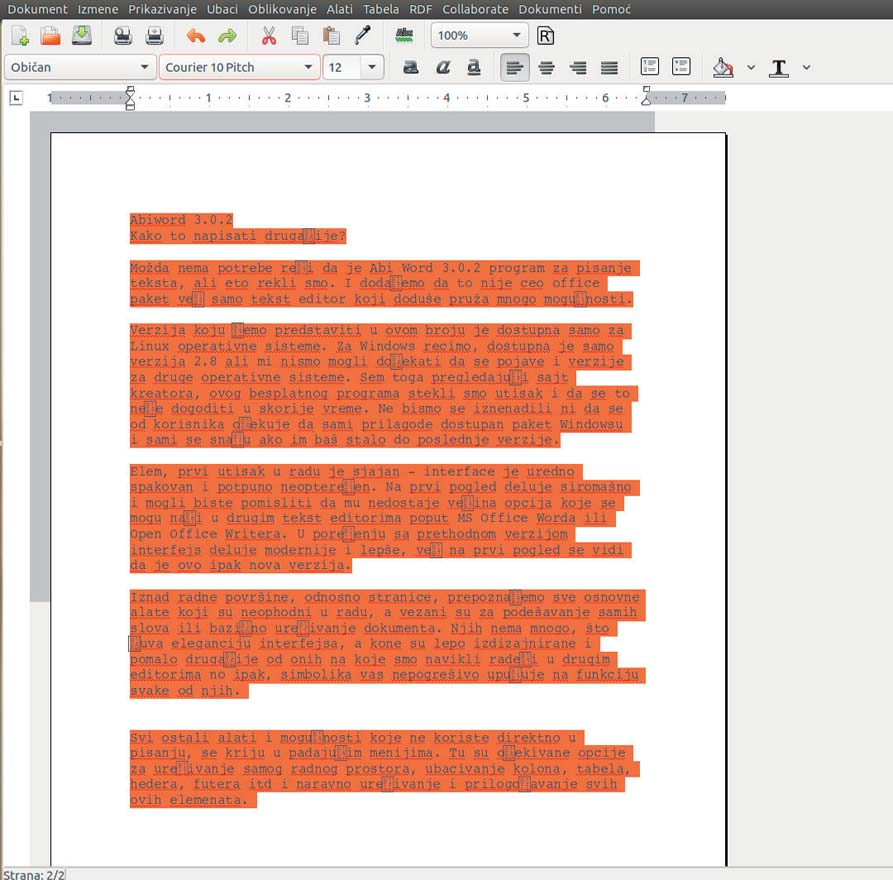Save the document using the toolbar icon
The width and height of the screenshot is (893, 880).
click(x=82, y=36)
